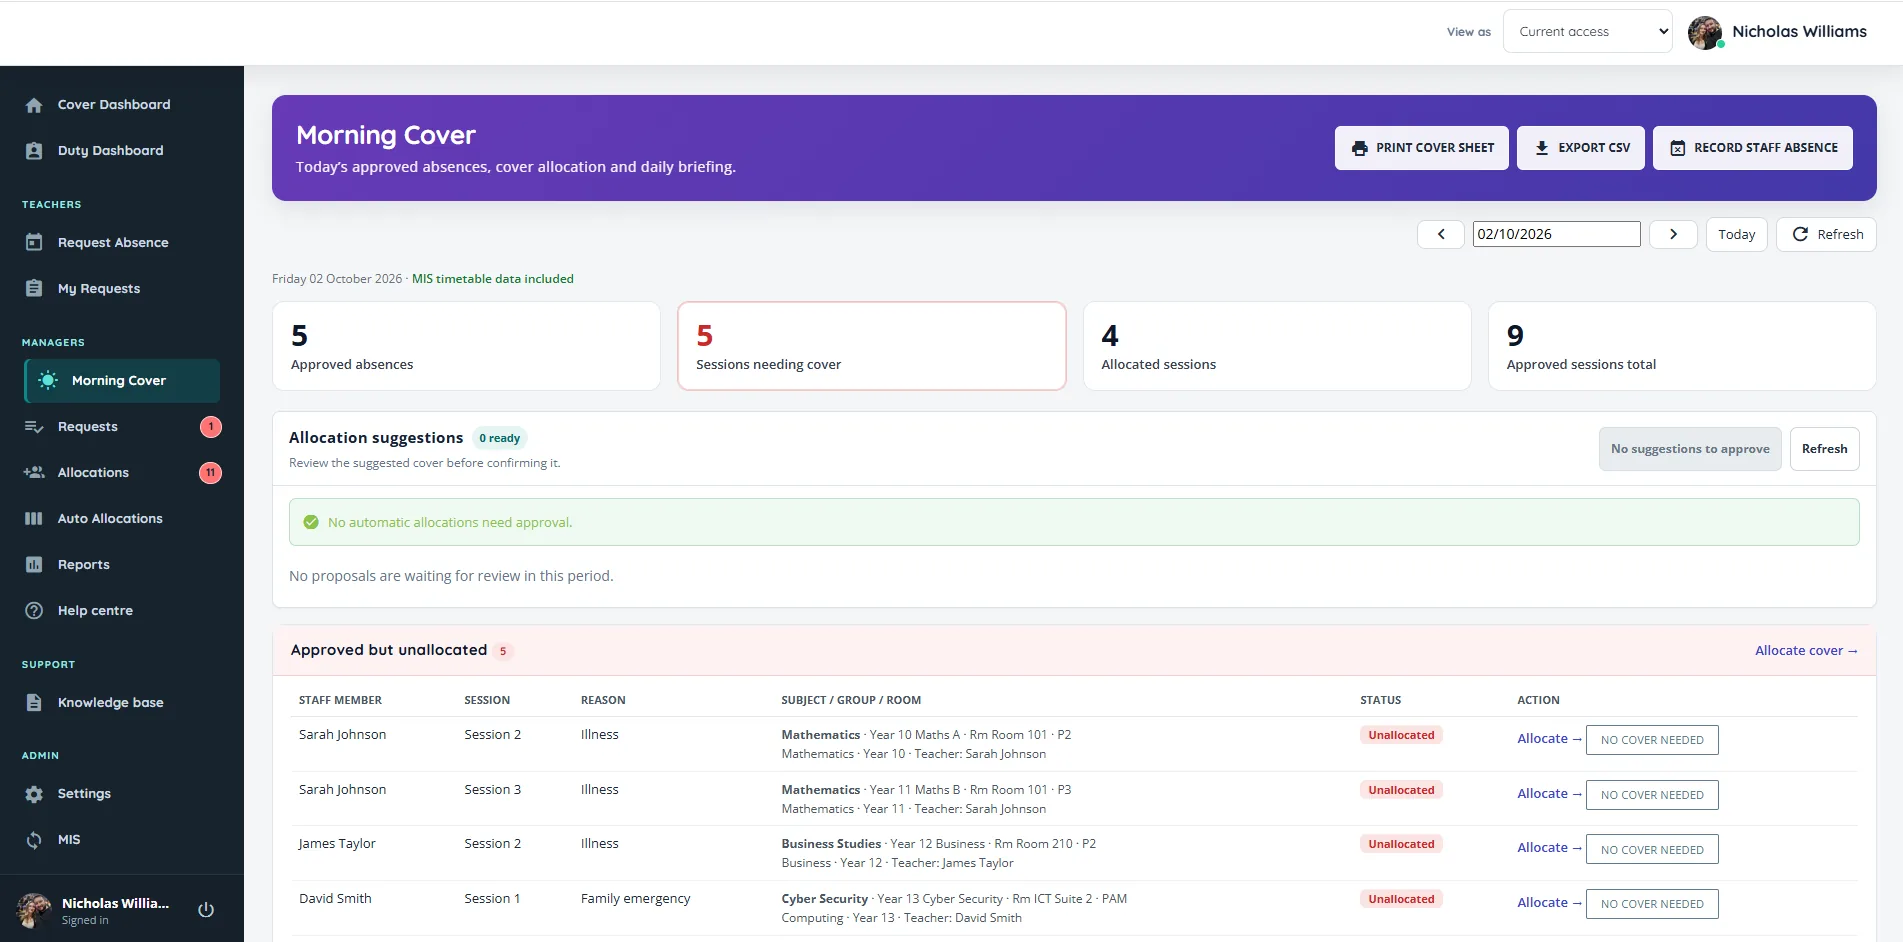The width and height of the screenshot is (1903, 942).
Task: Mark David Smith row No Cover Needed
Action: [1652, 904]
